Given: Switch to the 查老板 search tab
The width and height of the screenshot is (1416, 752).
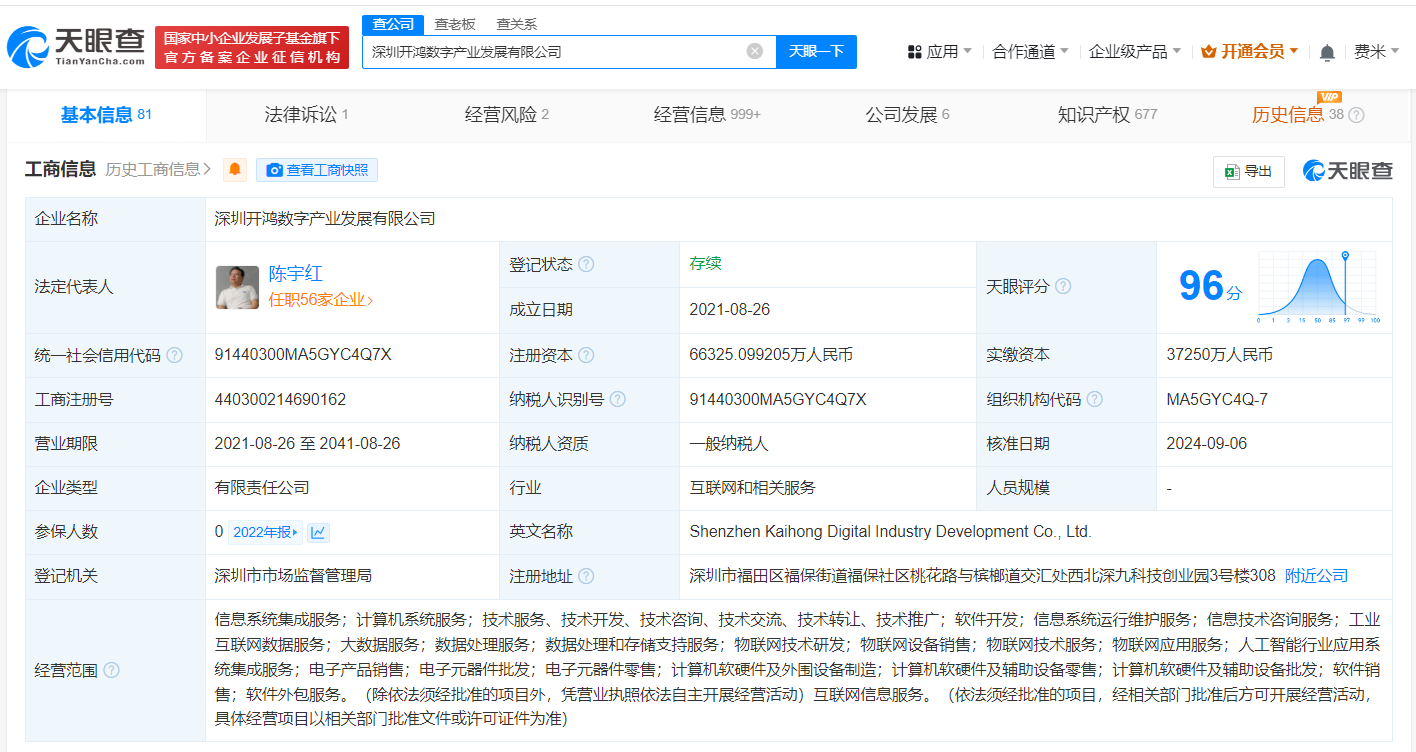Looking at the screenshot, I should tap(455, 24).
